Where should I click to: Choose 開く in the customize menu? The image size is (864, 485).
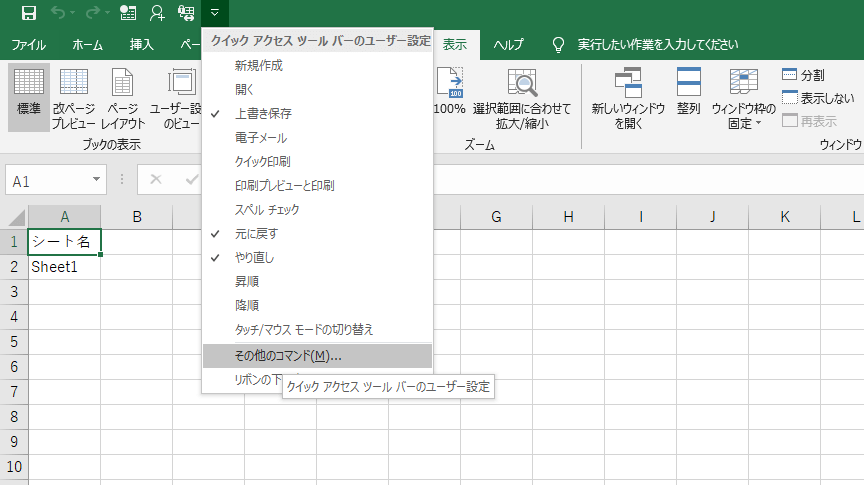tap(317, 89)
